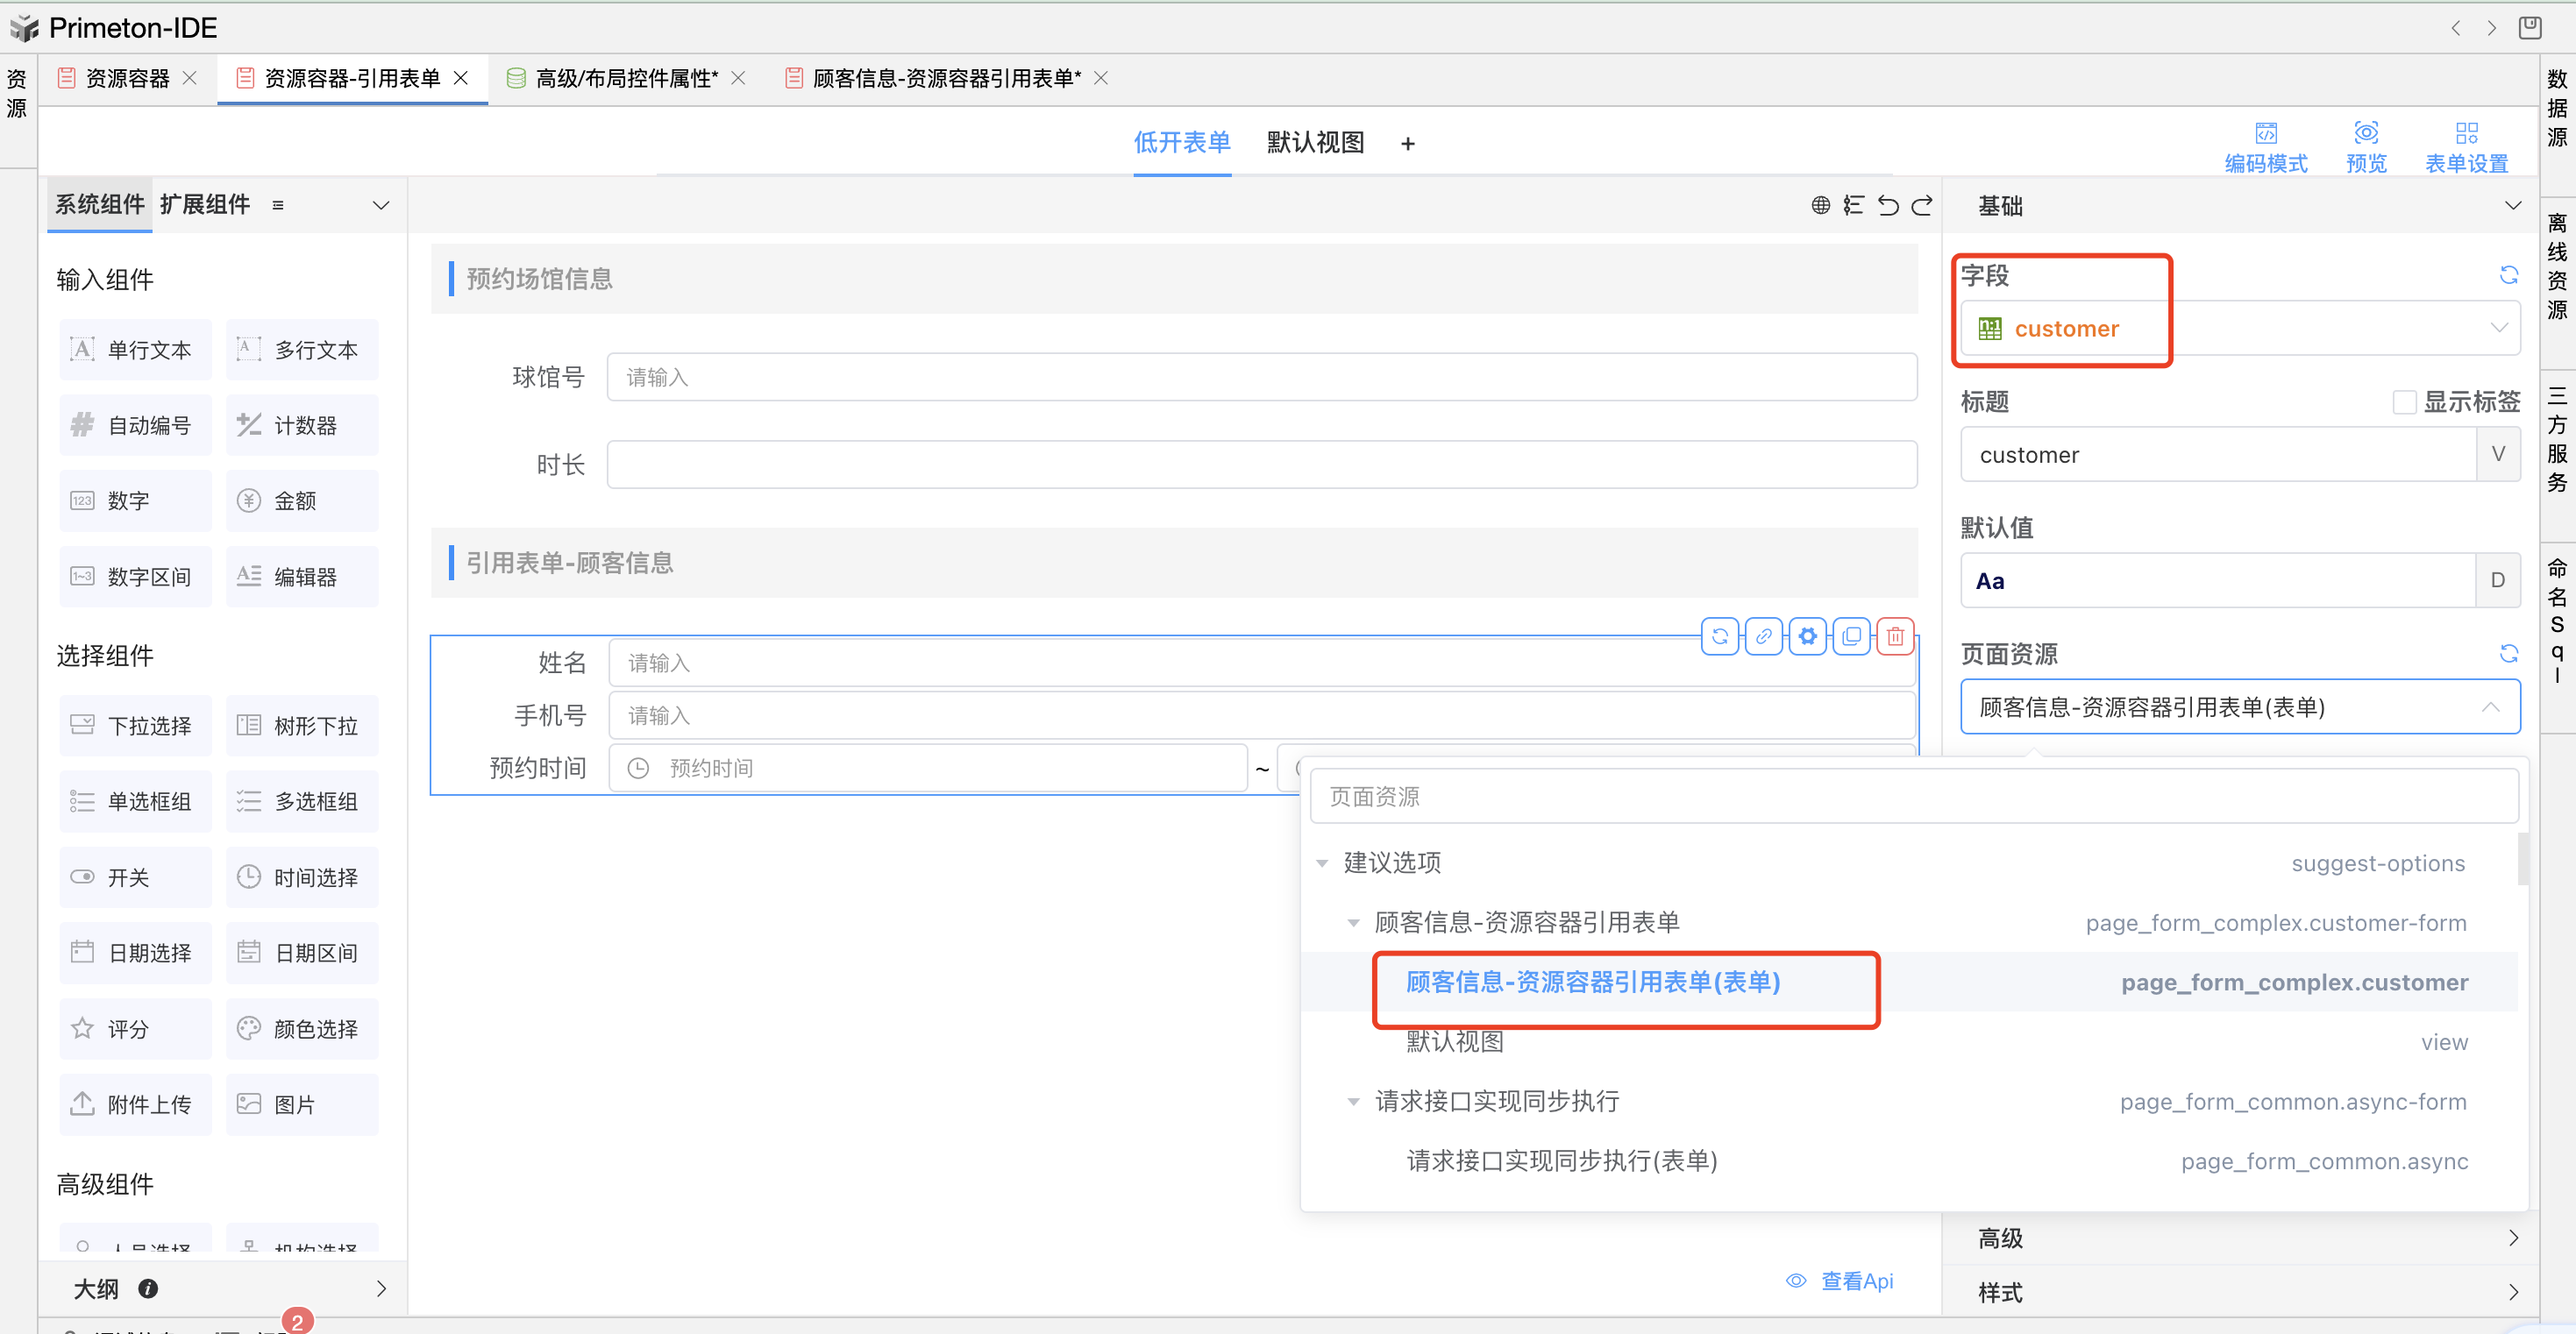Enable the 显示标签 checkbox
2576x1334 pixels.
[2403, 402]
